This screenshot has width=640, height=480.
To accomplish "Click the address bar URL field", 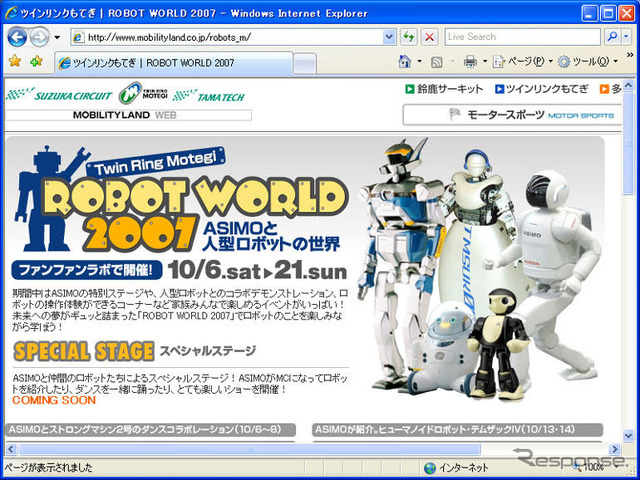I will 234,38.
